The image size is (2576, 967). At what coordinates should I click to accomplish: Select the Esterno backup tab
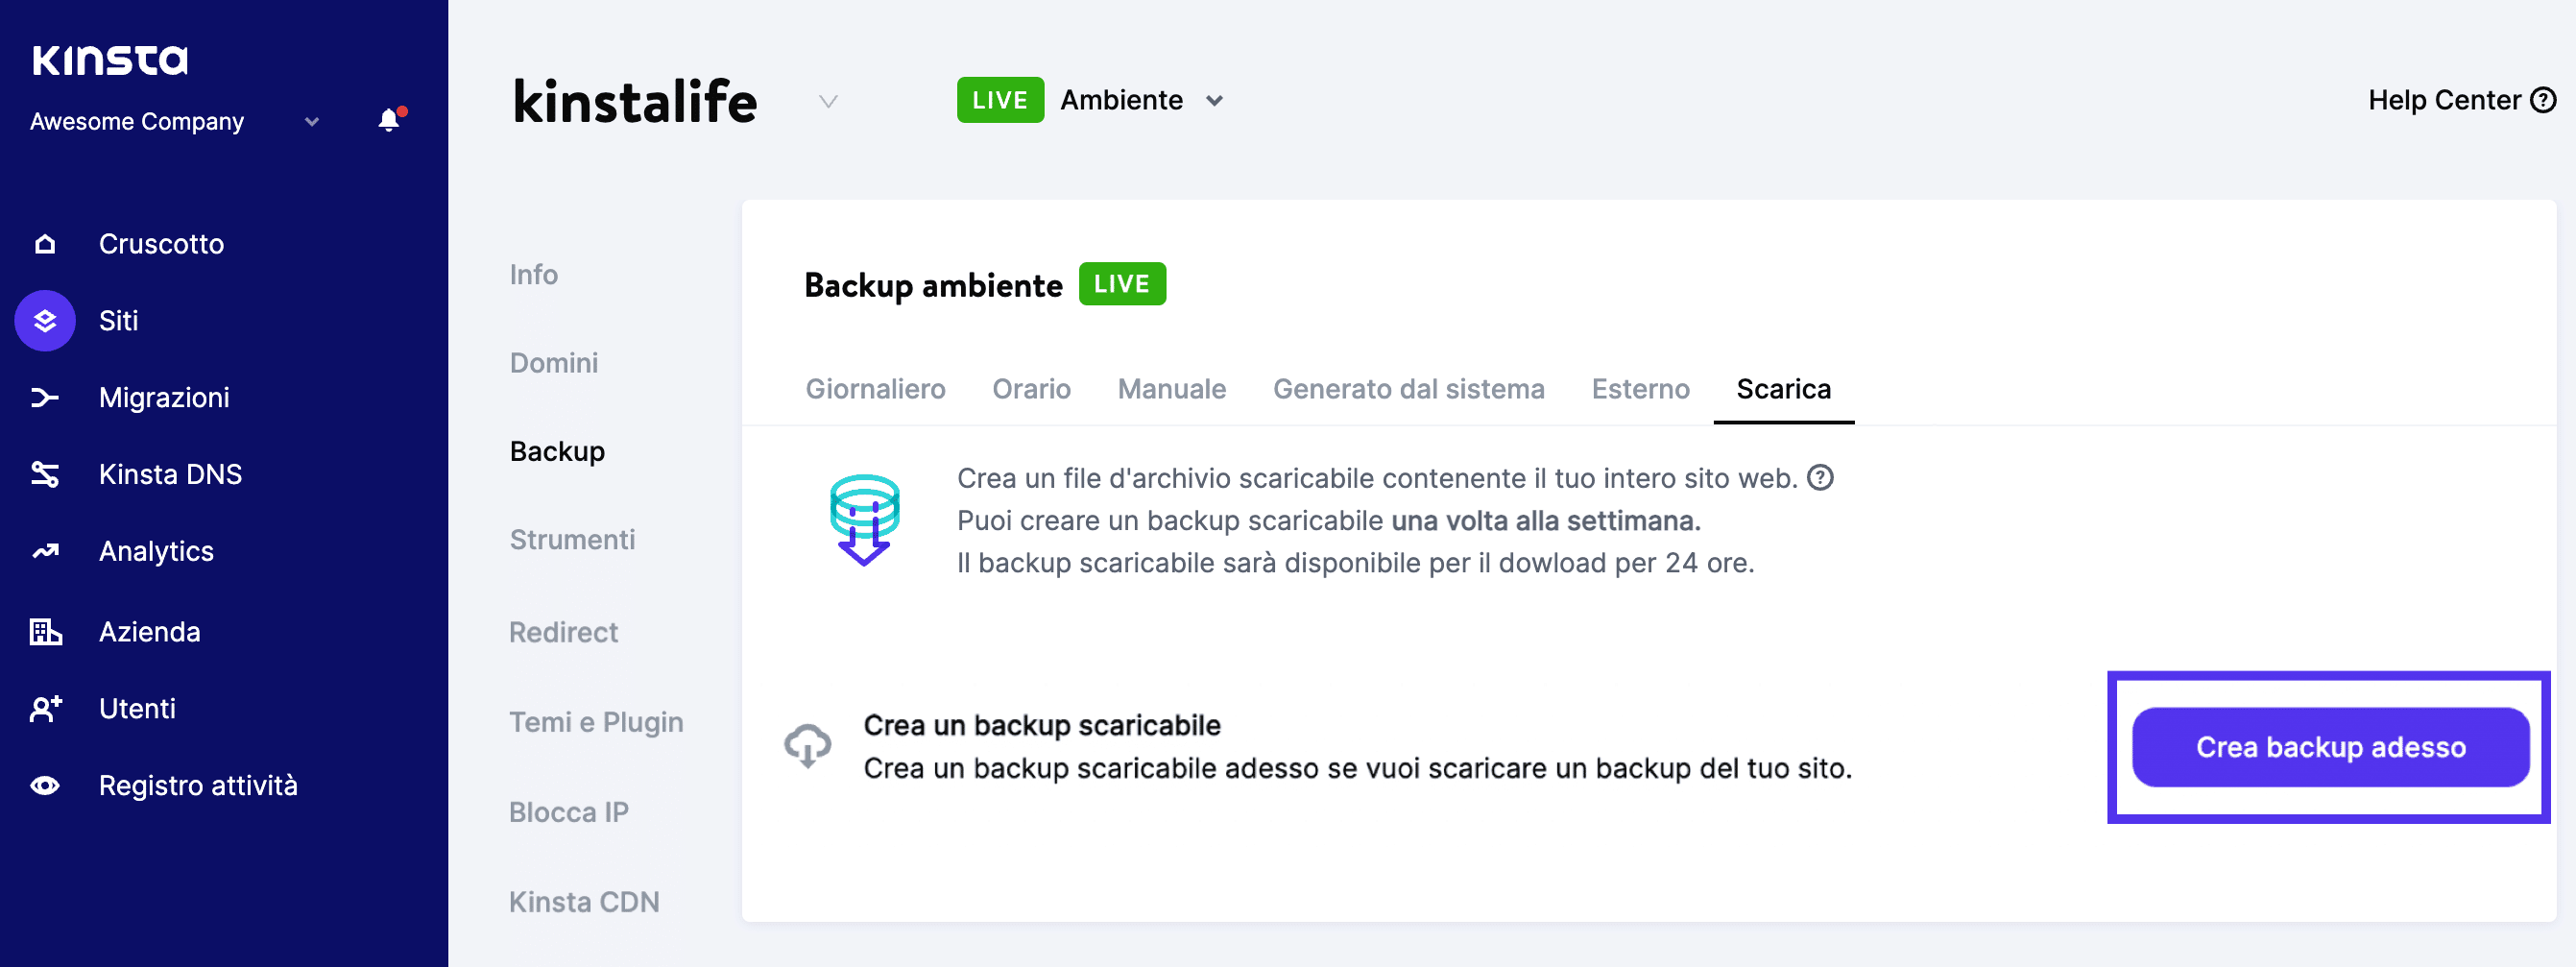click(1639, 389)
